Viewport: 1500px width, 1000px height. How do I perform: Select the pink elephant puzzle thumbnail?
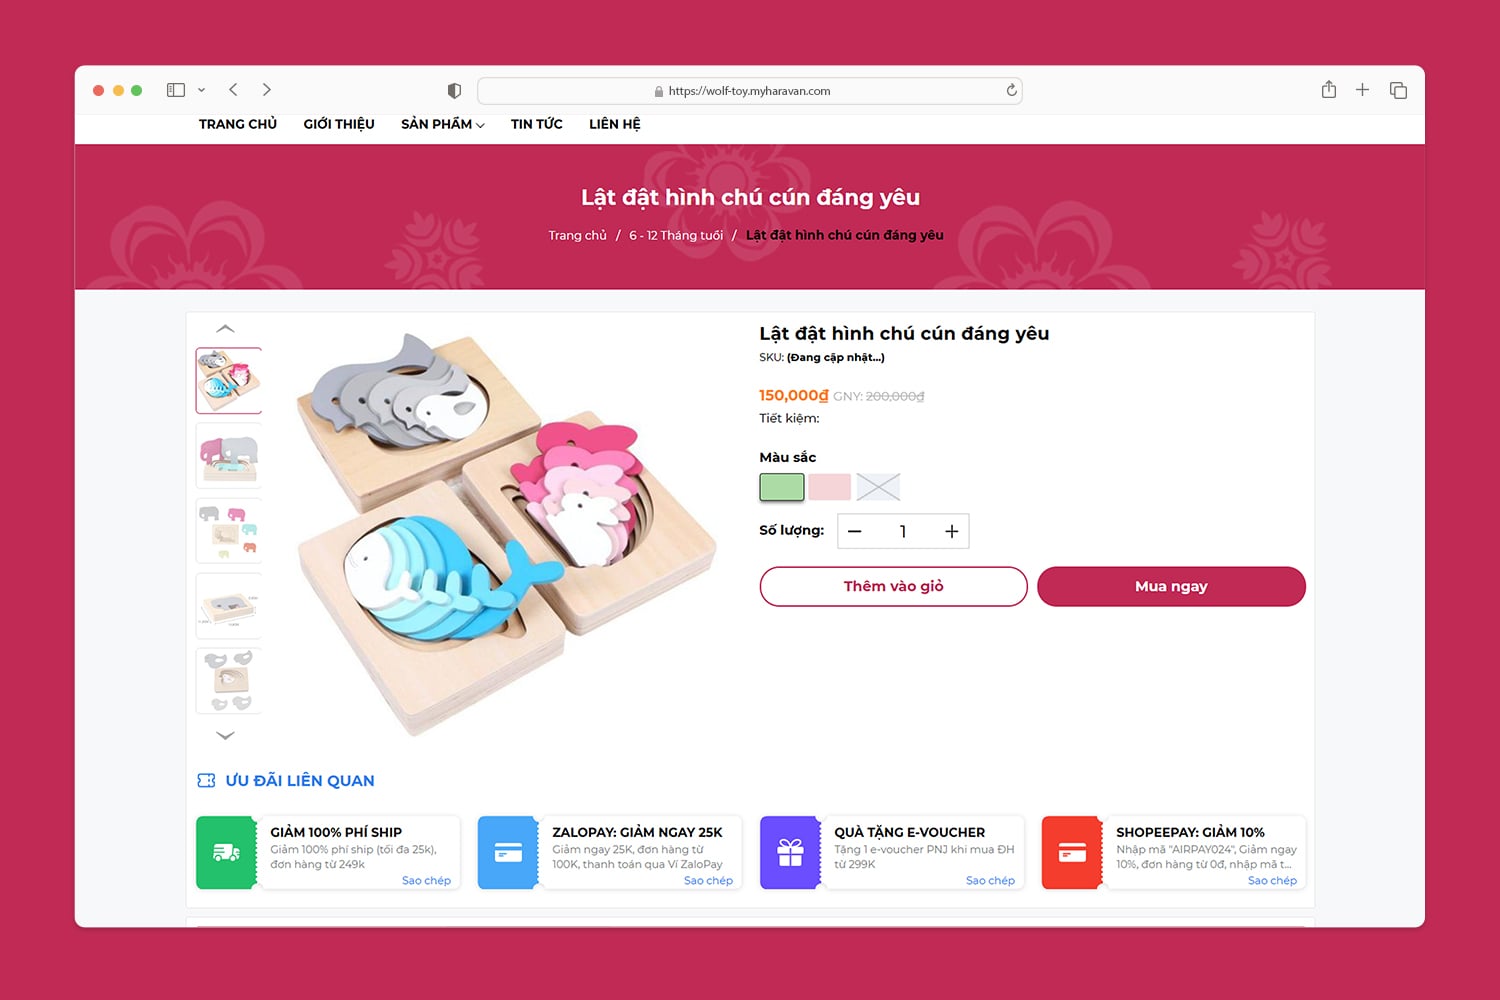click(x=229, y=455)
